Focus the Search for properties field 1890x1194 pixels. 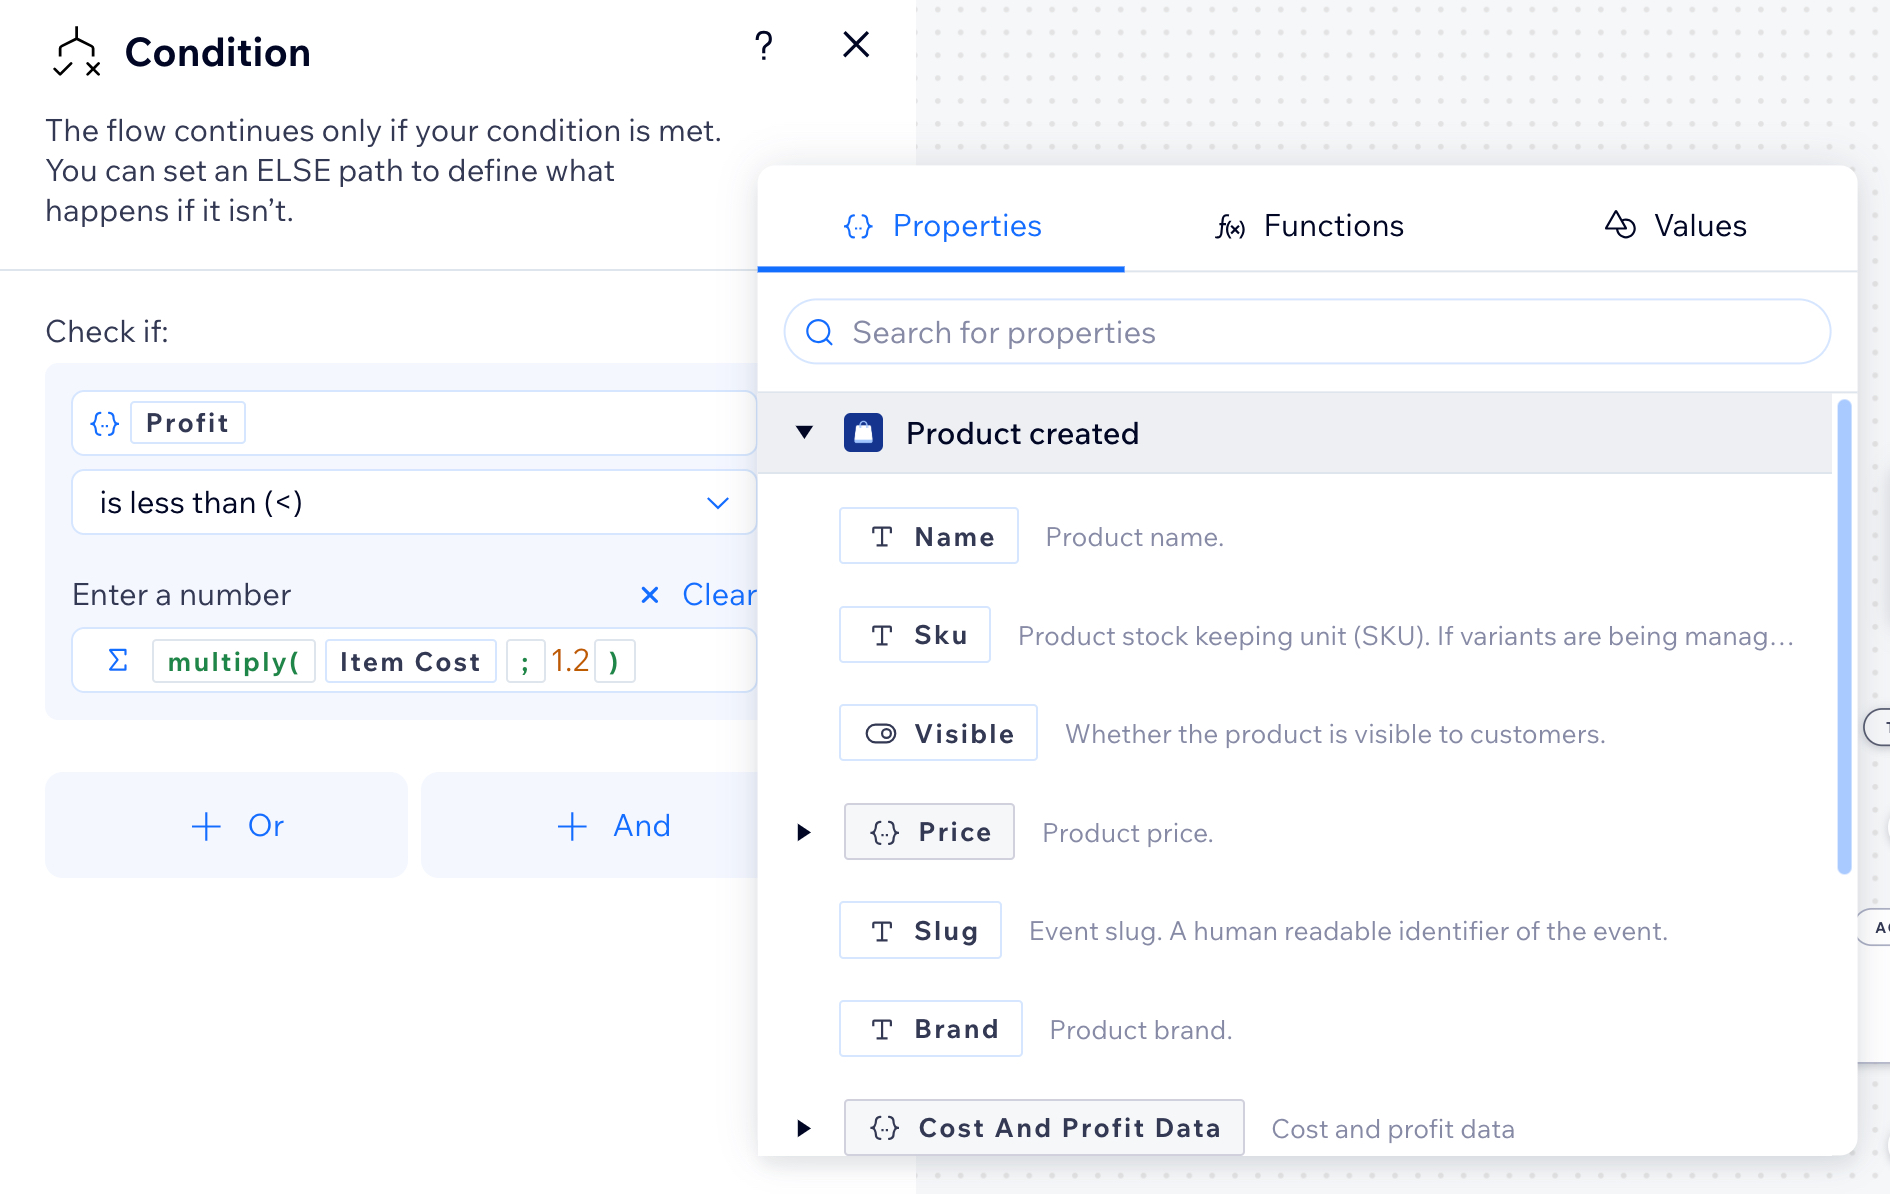click(x=1307, y=332)
